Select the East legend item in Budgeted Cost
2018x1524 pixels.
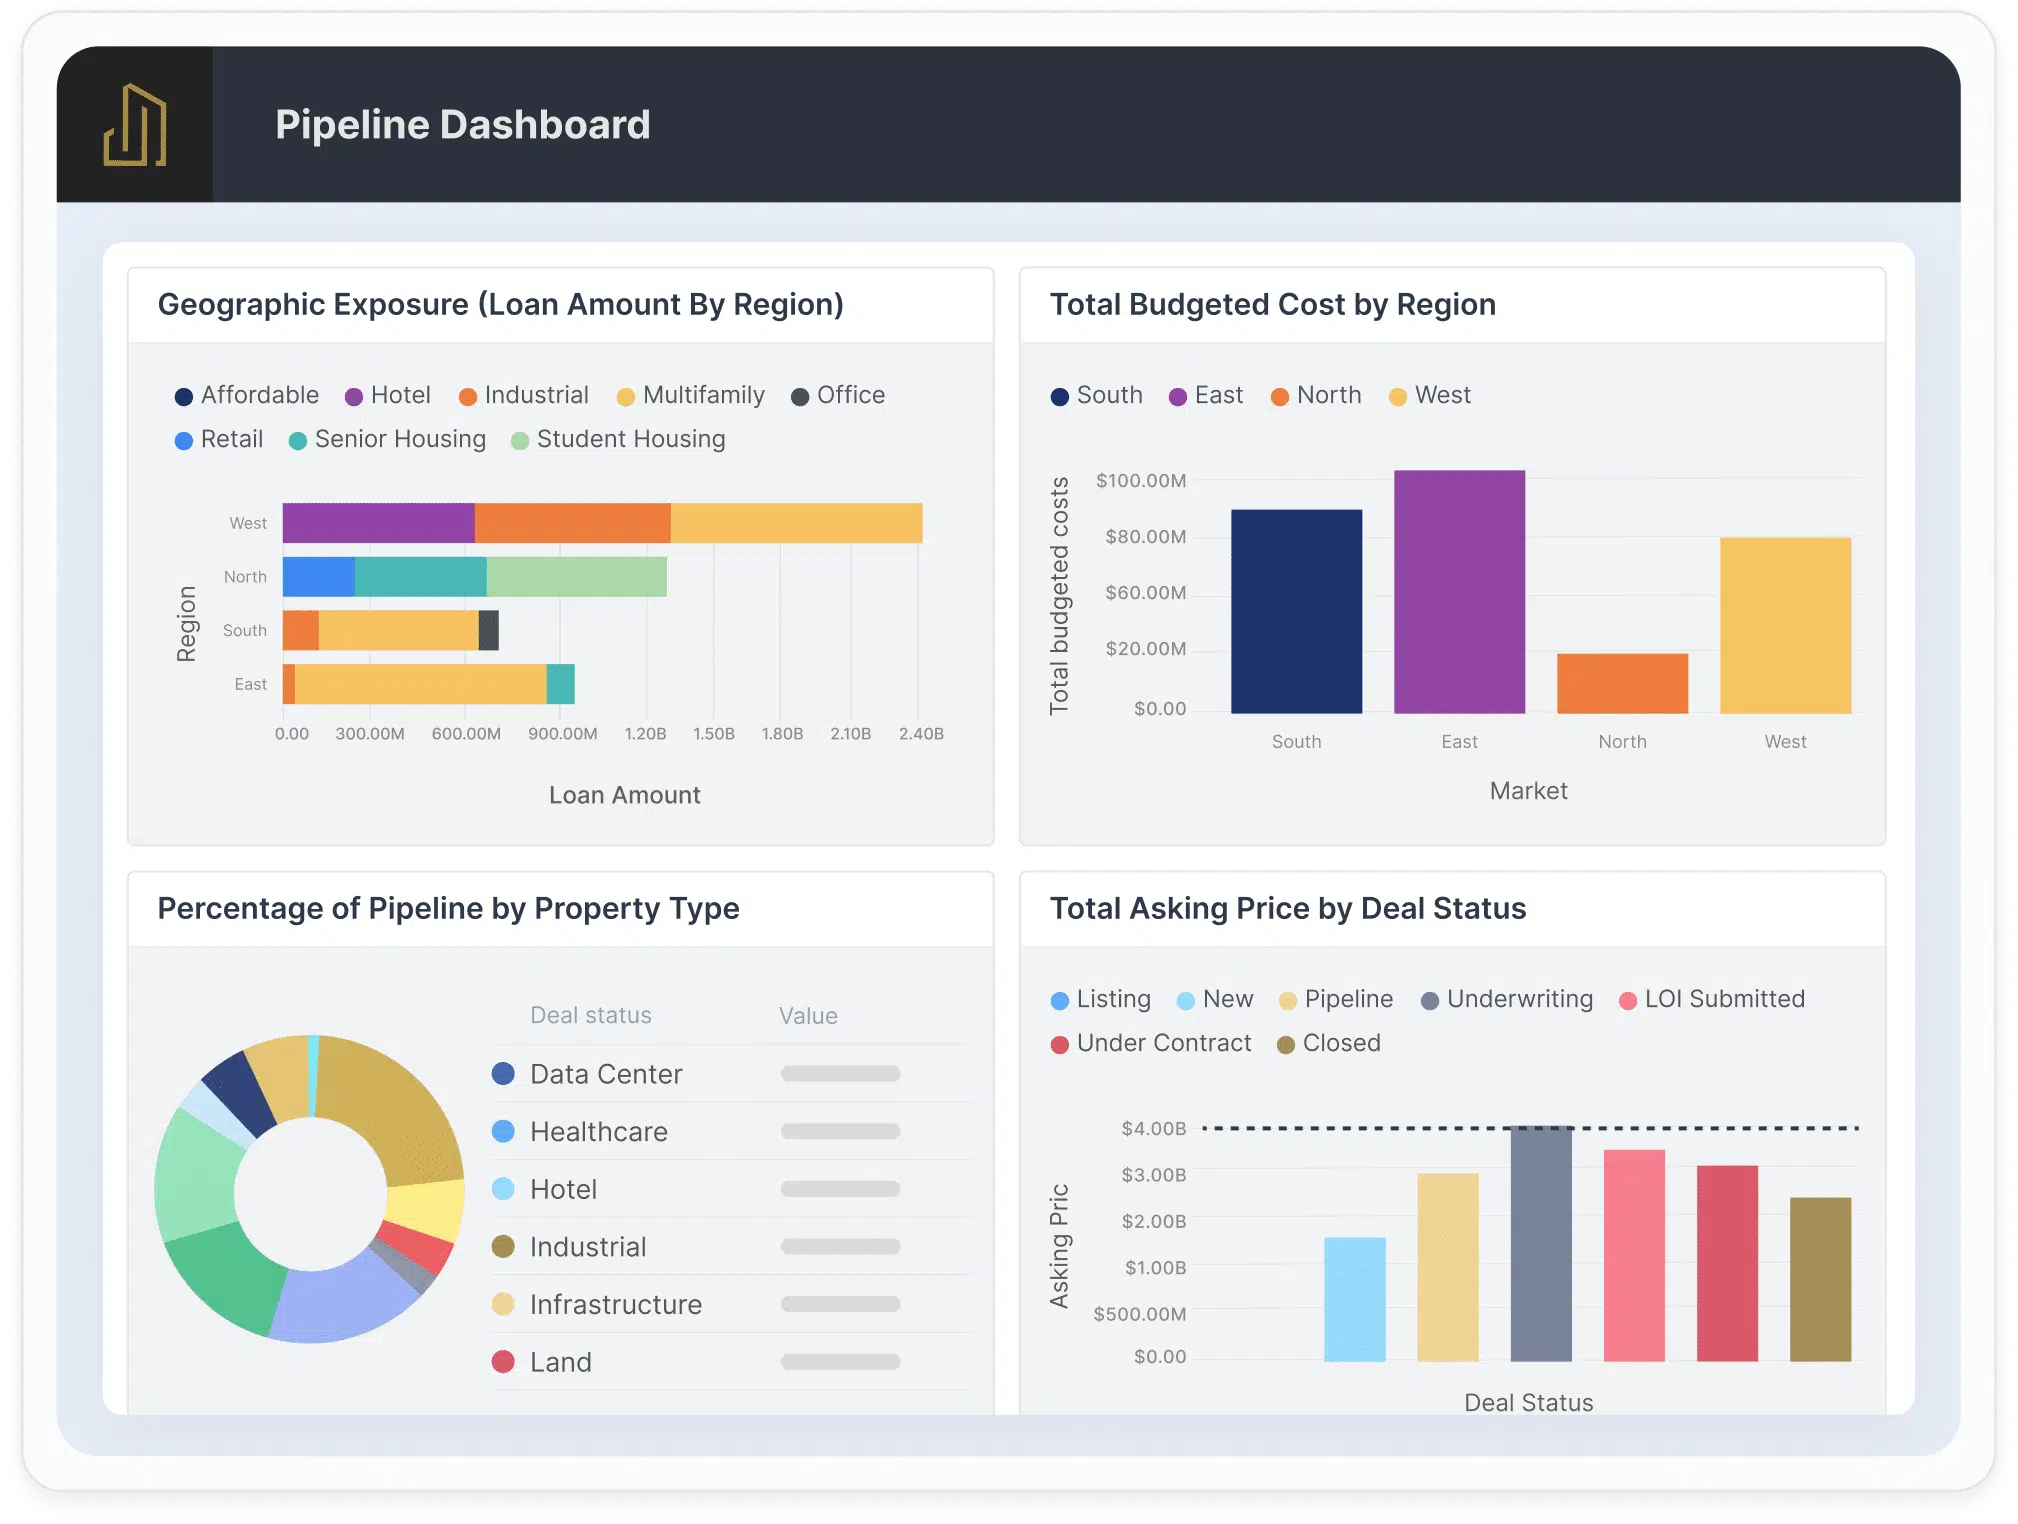pos(1178,397)
